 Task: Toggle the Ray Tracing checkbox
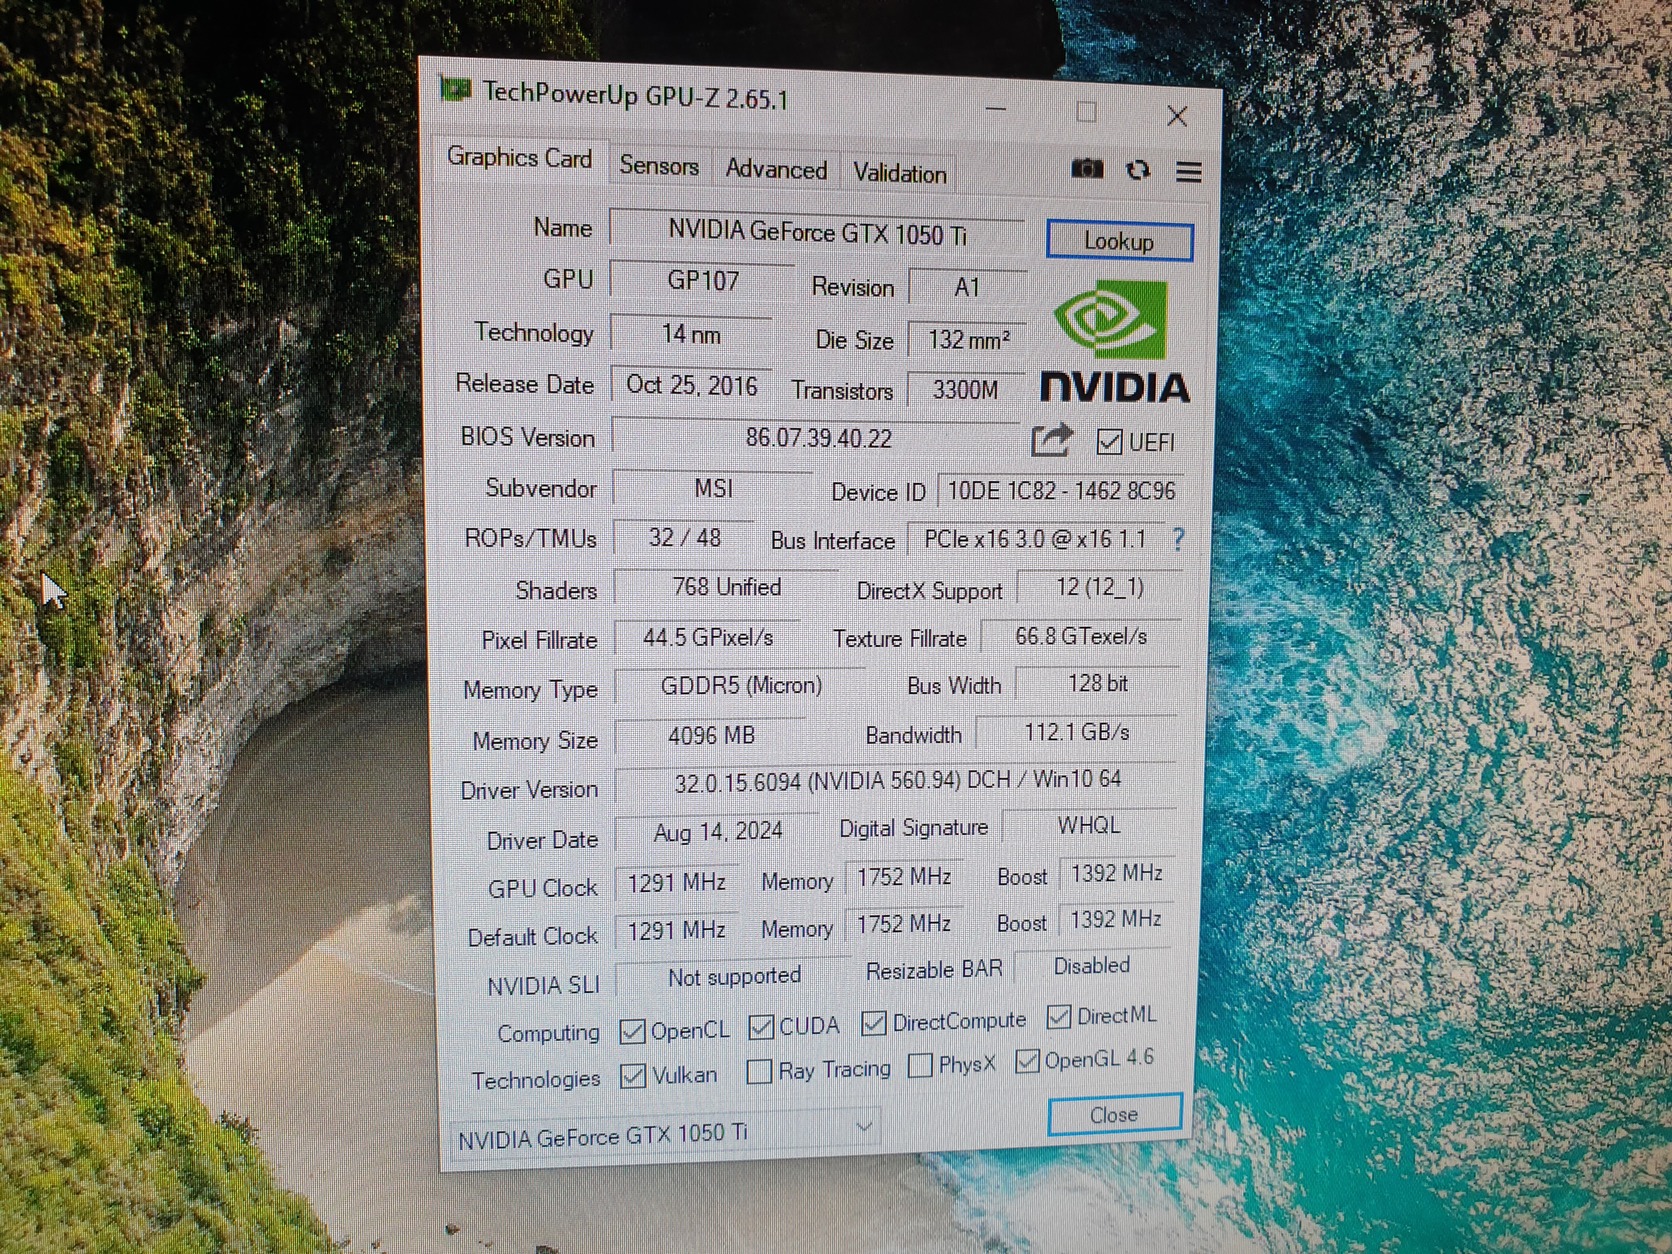(759, 1072)
